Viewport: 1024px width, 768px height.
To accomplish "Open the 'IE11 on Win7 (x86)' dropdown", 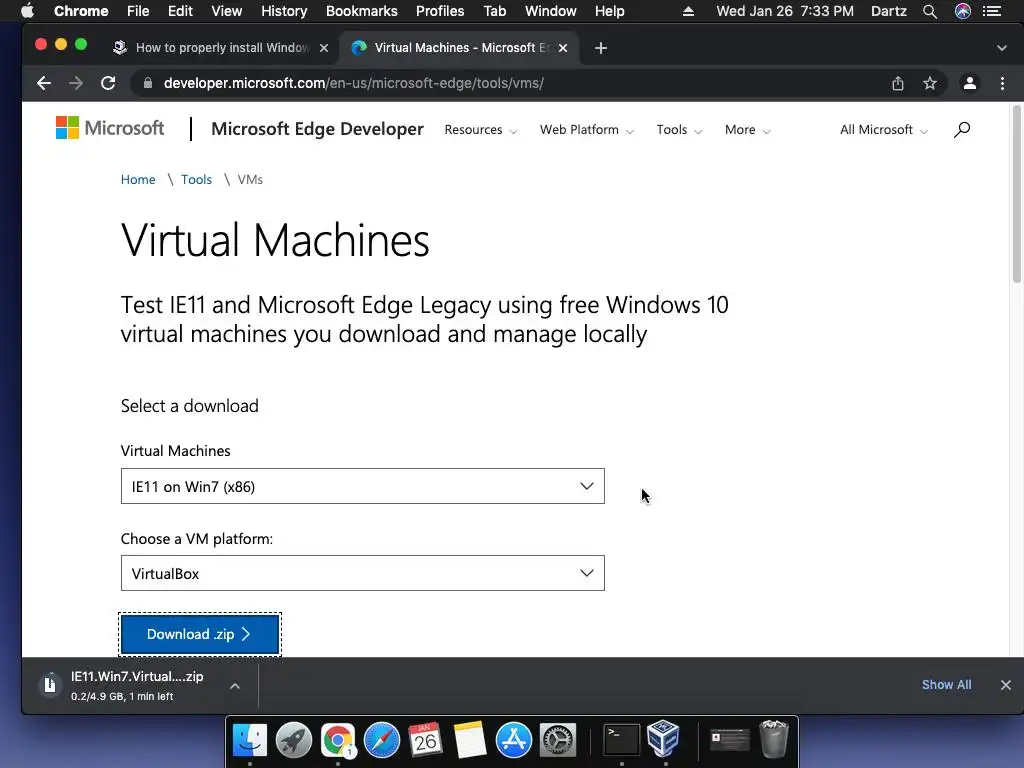I will tap(362, 486).
